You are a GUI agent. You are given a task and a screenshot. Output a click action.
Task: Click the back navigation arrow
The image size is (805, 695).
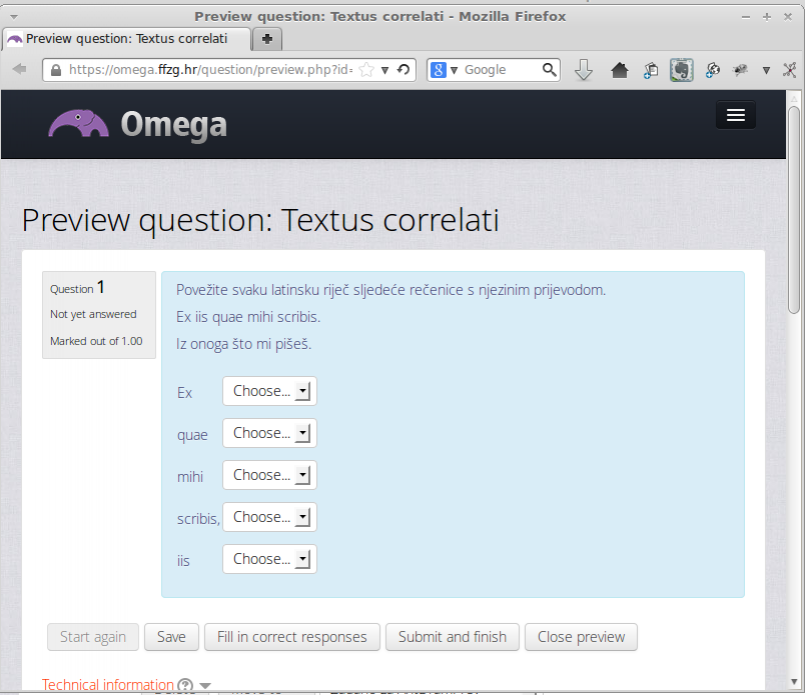20,69
